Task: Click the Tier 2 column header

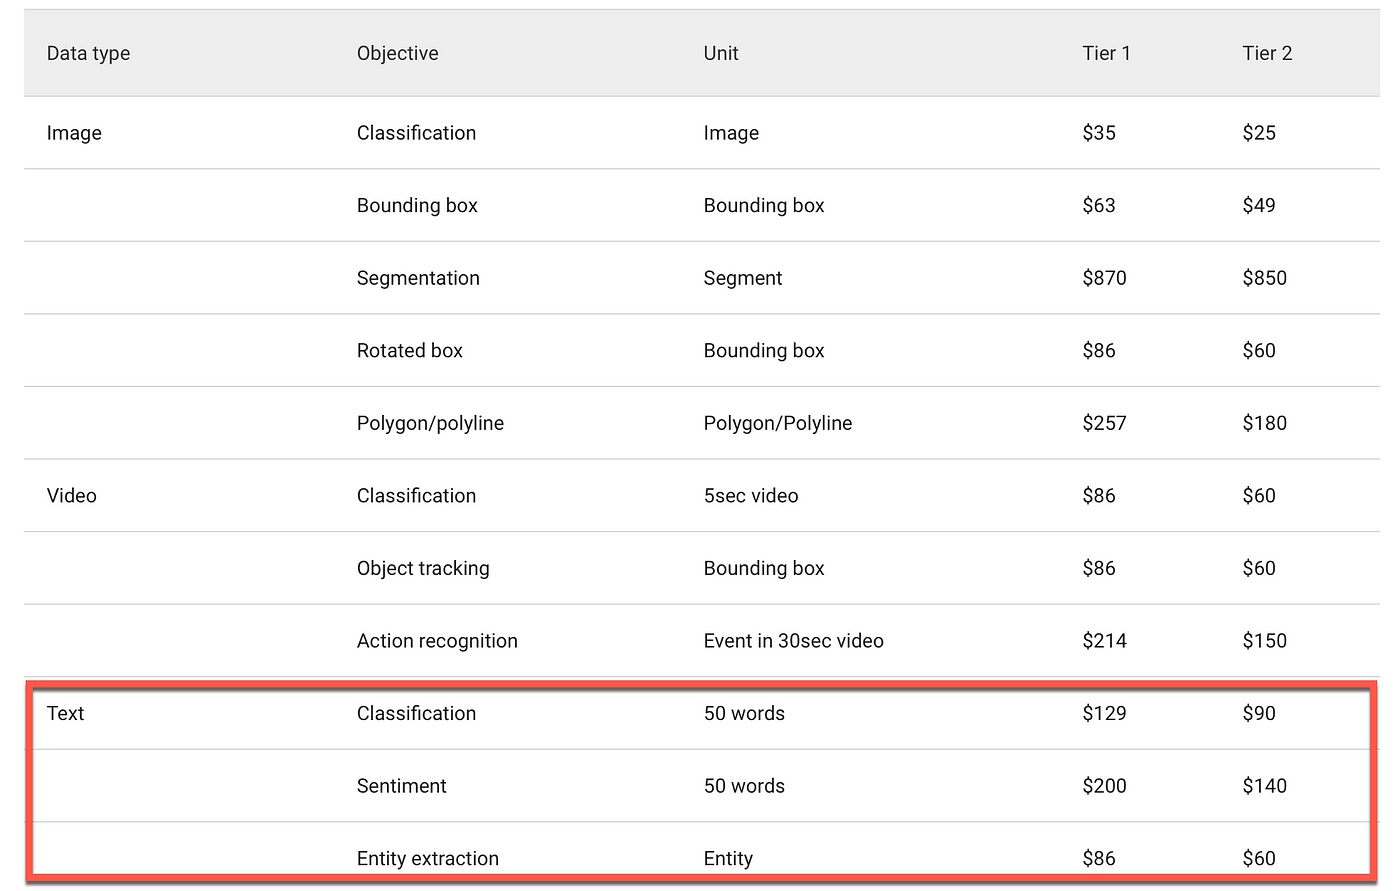Action: coord(1267,53)
